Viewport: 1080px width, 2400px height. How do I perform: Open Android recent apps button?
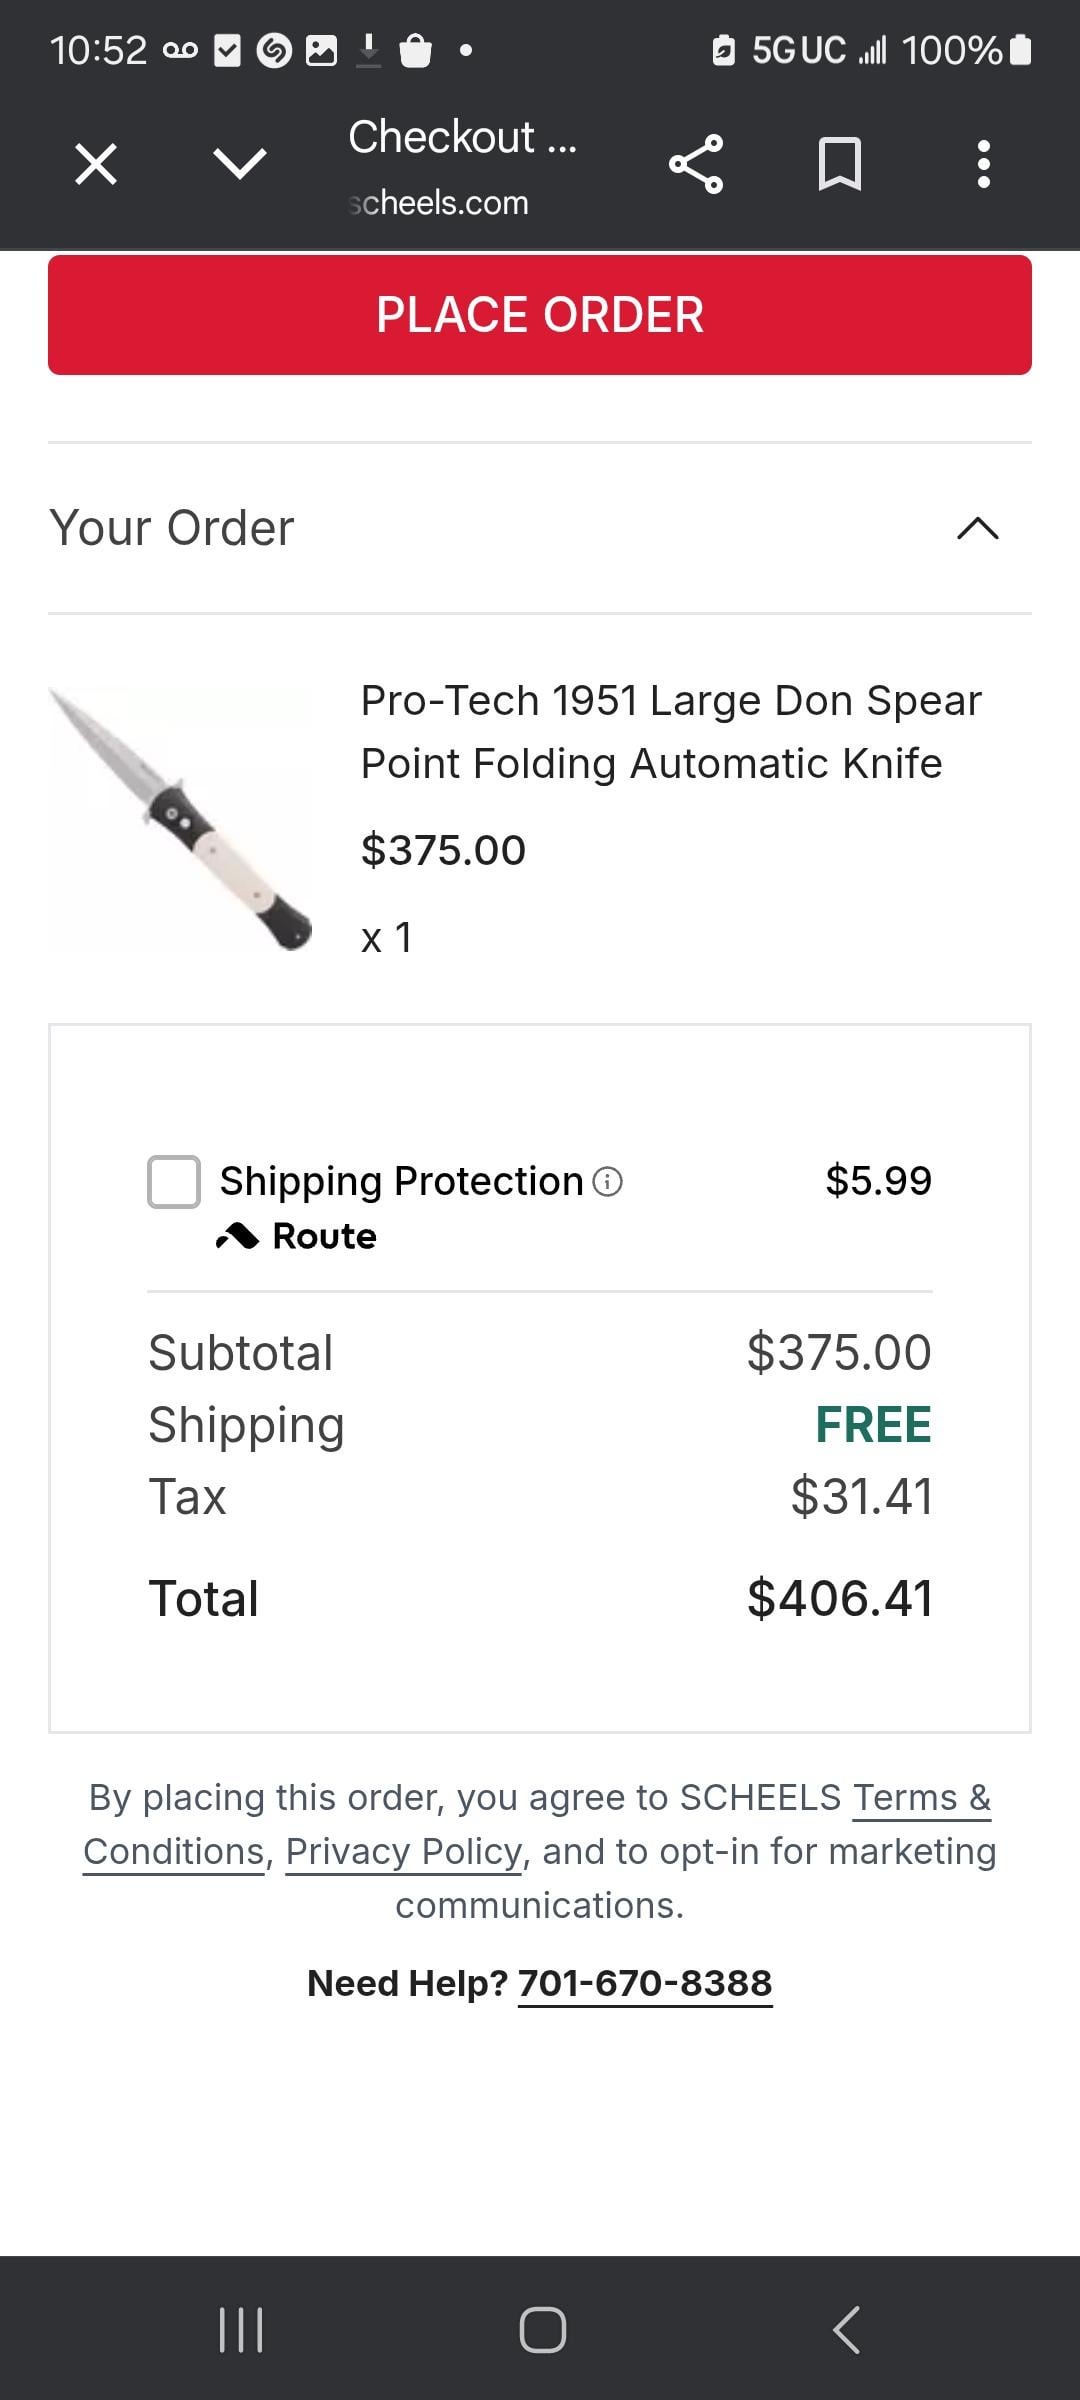(241, 2329)
